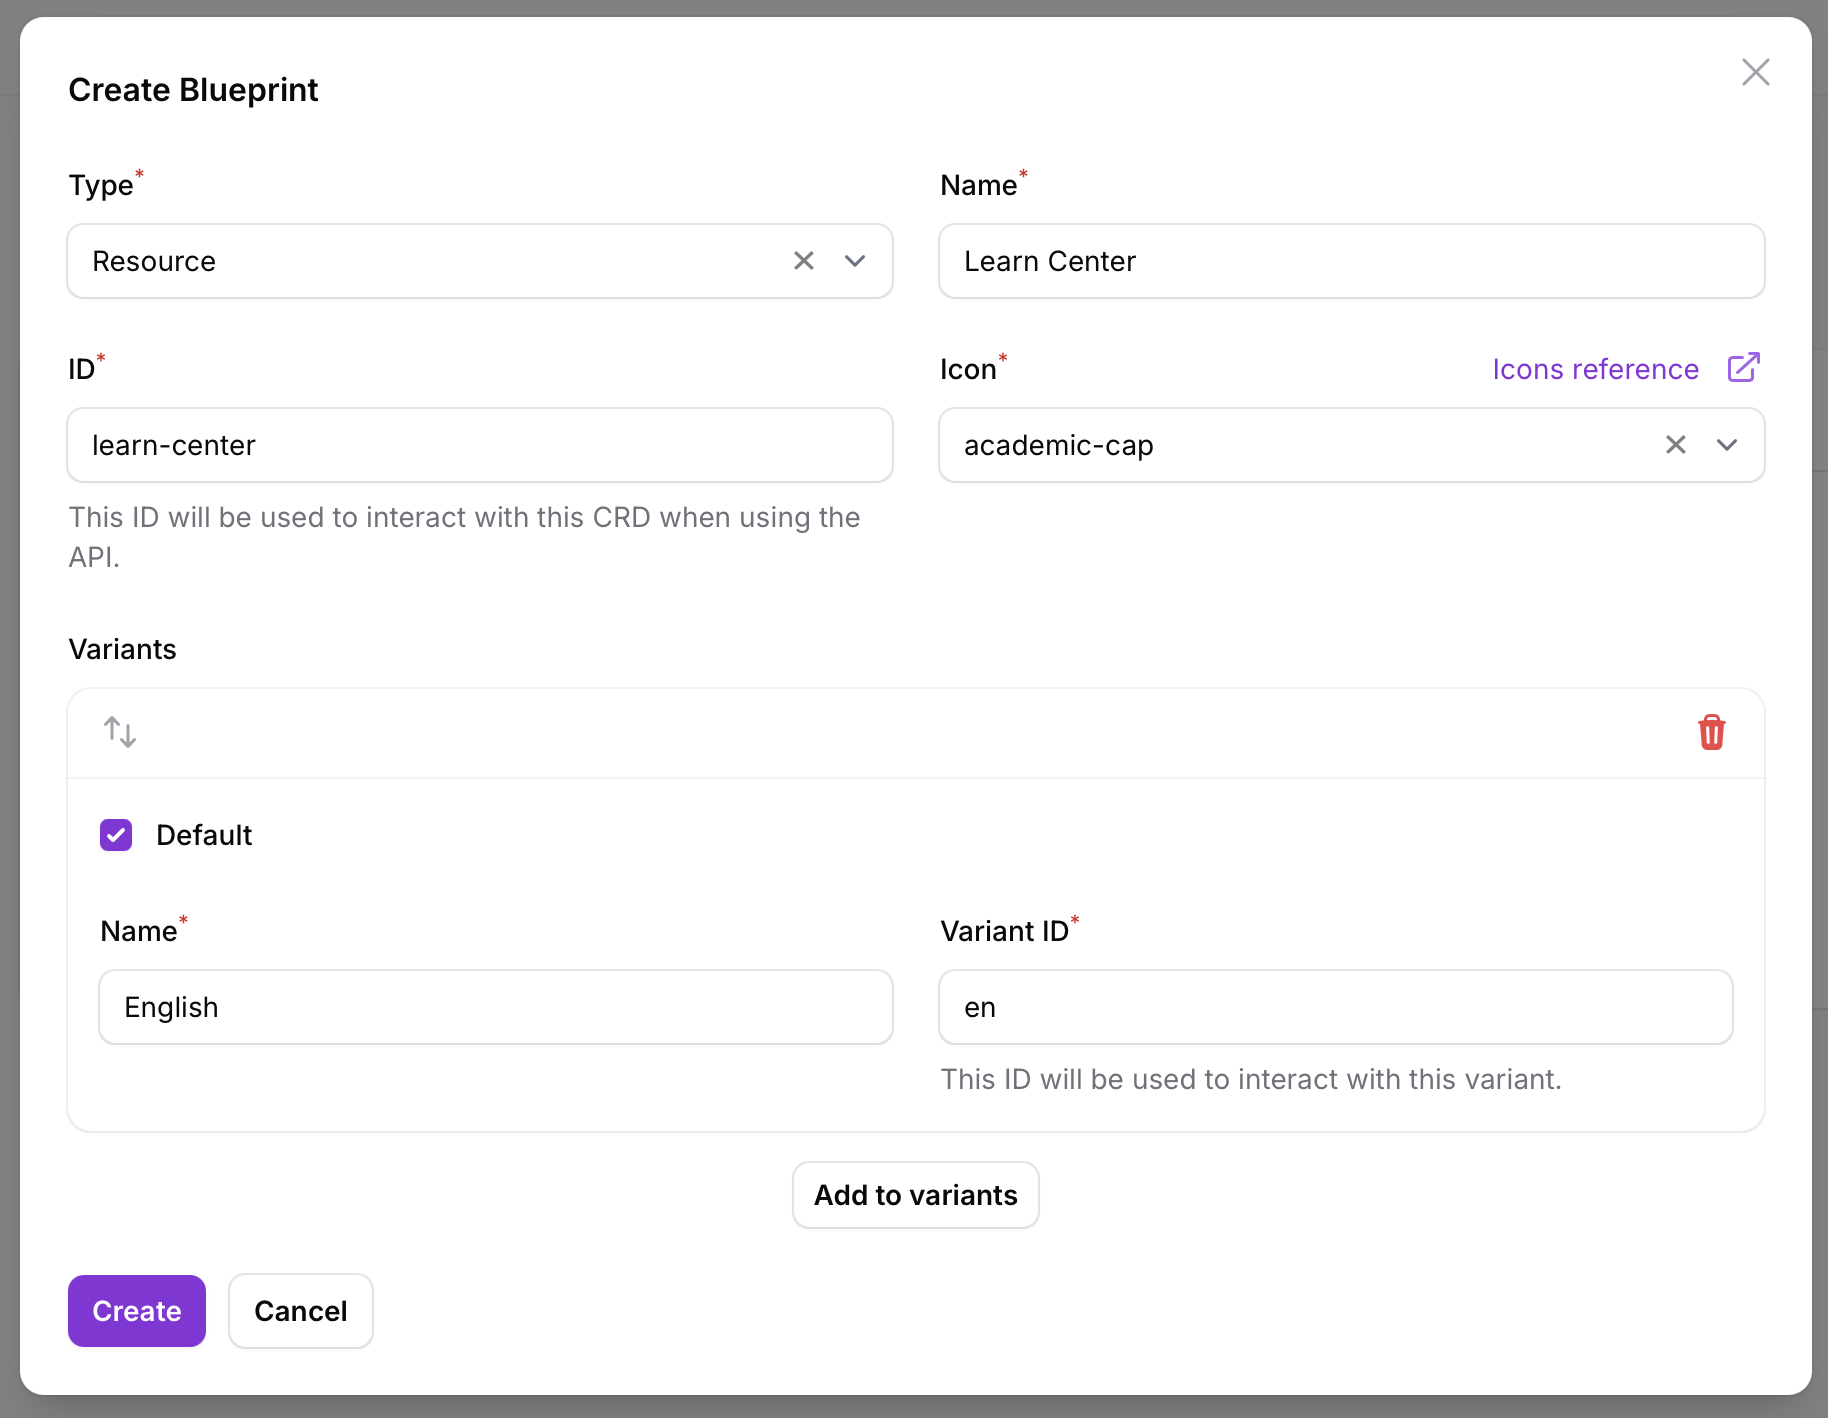
Task: Open the Resource type combobox
Action: point(400,261)
